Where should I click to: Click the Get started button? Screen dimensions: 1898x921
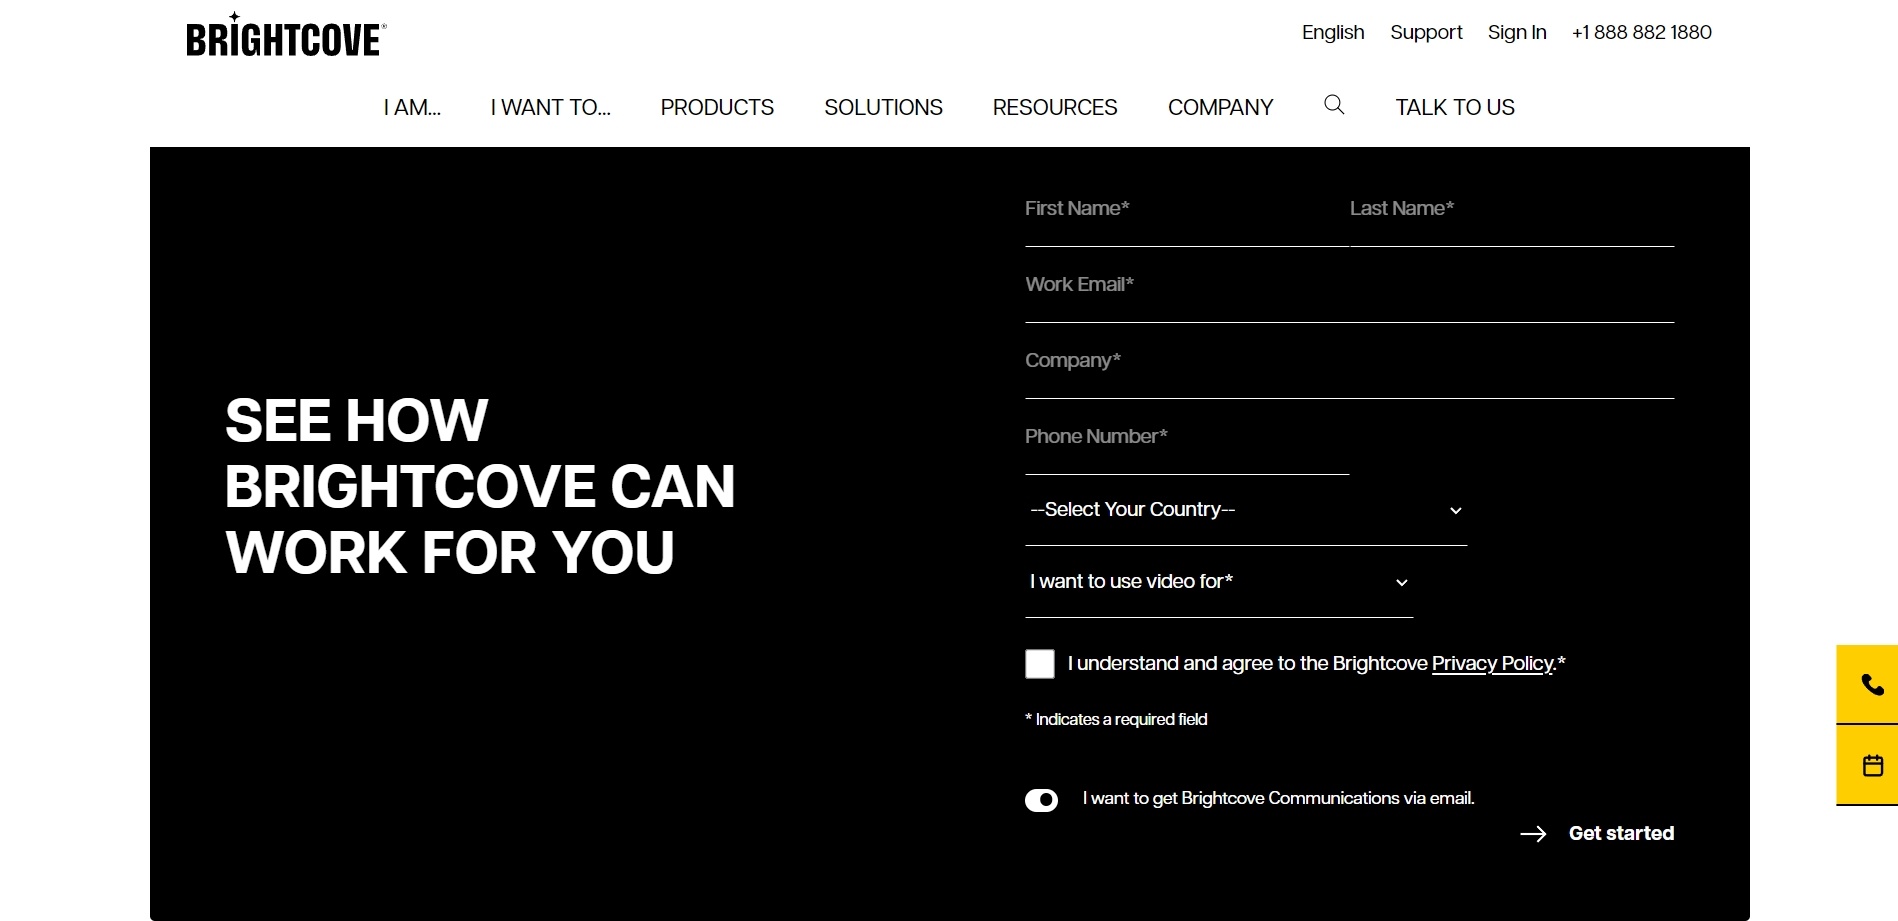1621,833
